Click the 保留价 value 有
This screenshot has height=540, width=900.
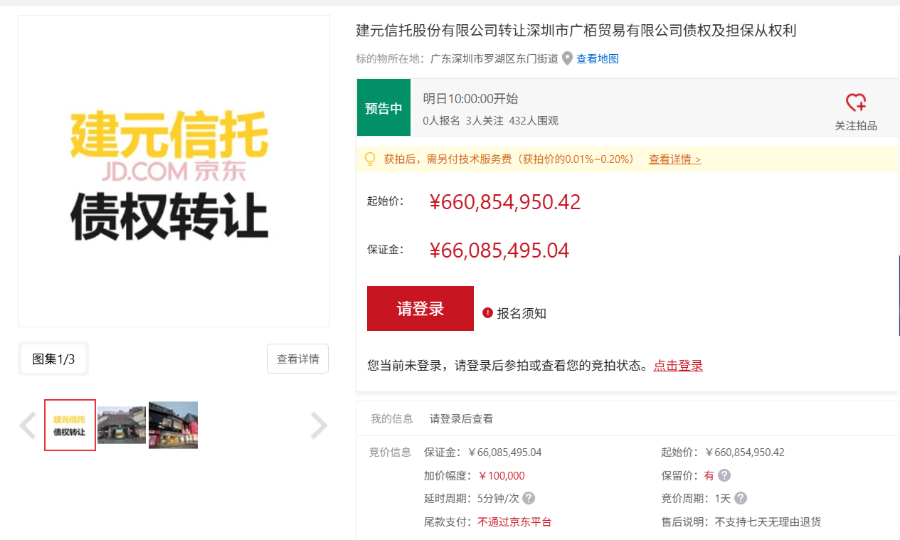pyautogui.click(x=709, y=475)
